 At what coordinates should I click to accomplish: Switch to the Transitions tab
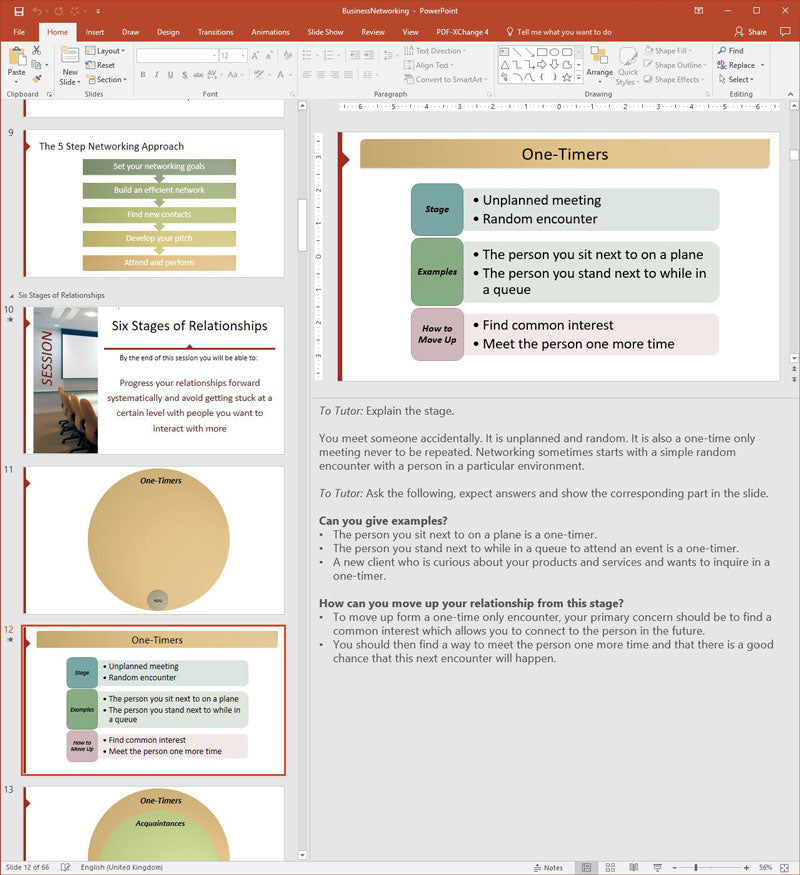215,32
